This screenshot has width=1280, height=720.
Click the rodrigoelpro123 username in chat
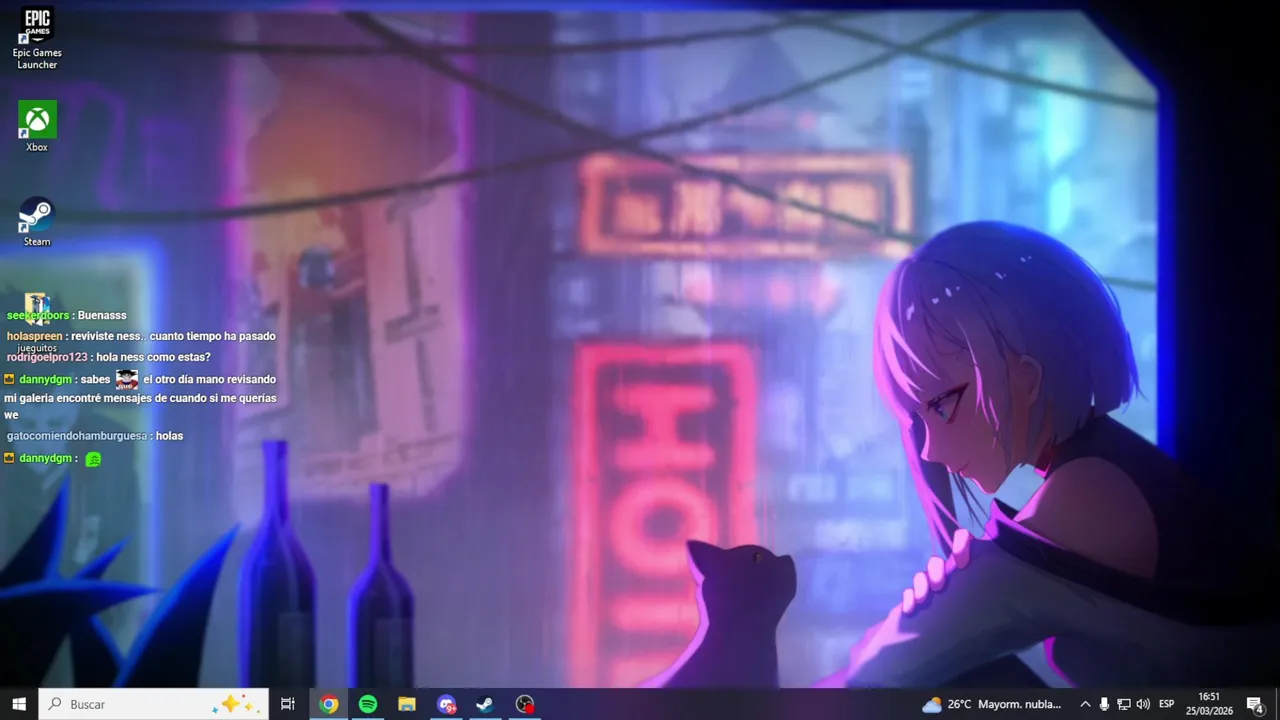pyautogui.click(x=47, y=357)
